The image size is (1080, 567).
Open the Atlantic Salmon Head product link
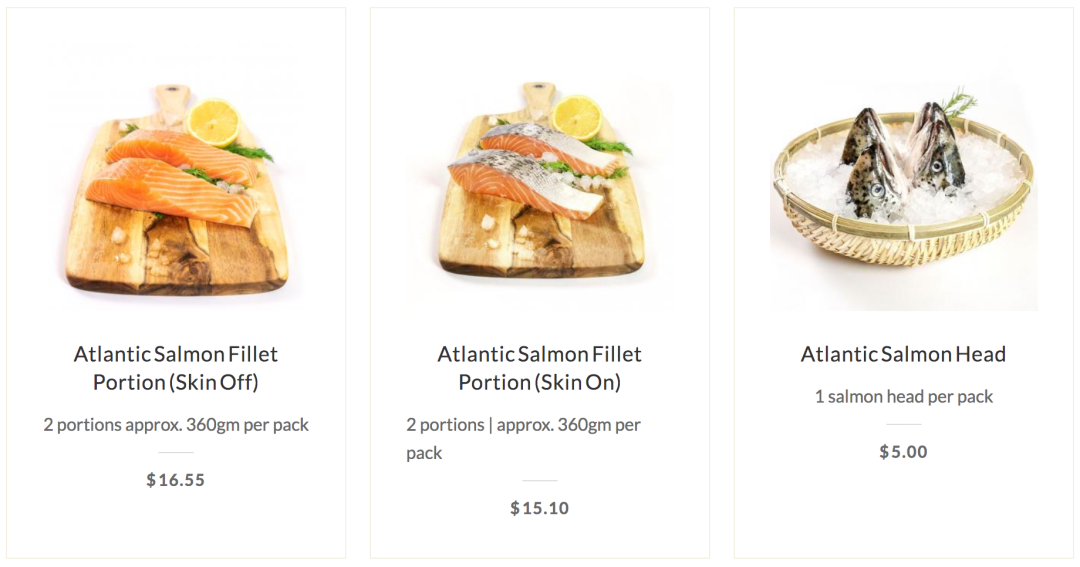[x=903, y=354]
